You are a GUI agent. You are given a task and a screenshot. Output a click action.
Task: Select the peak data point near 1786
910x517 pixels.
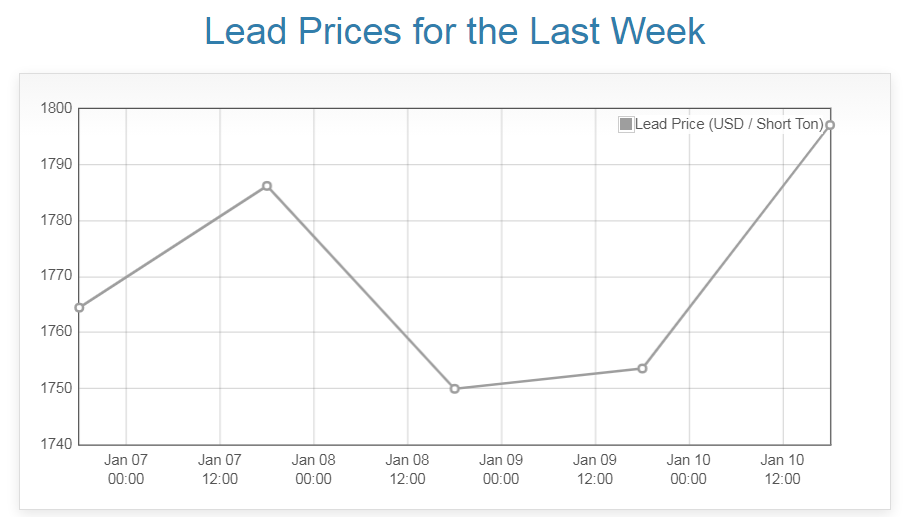pos(267,186)
